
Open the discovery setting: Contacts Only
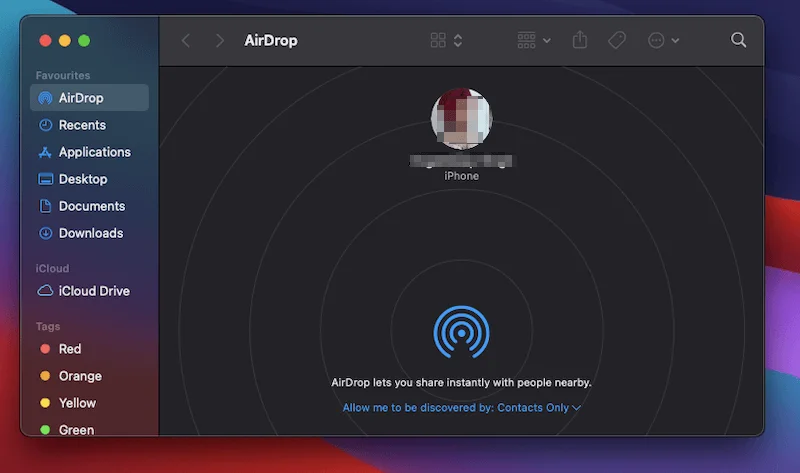(462, 408)
